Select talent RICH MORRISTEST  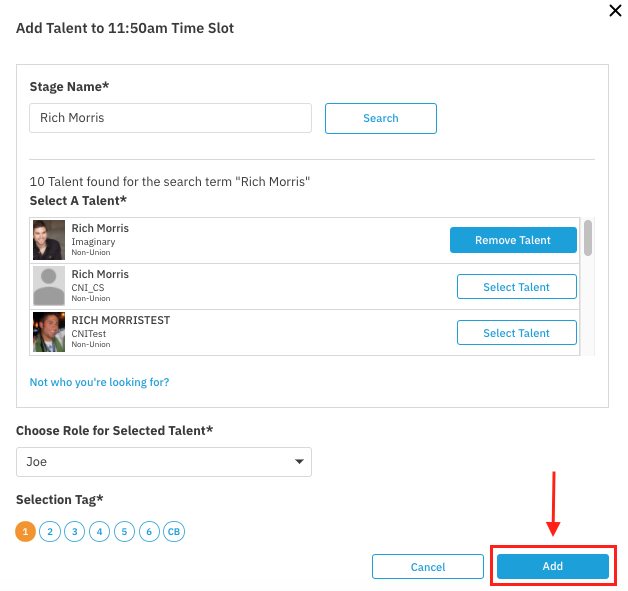point(517,333)
